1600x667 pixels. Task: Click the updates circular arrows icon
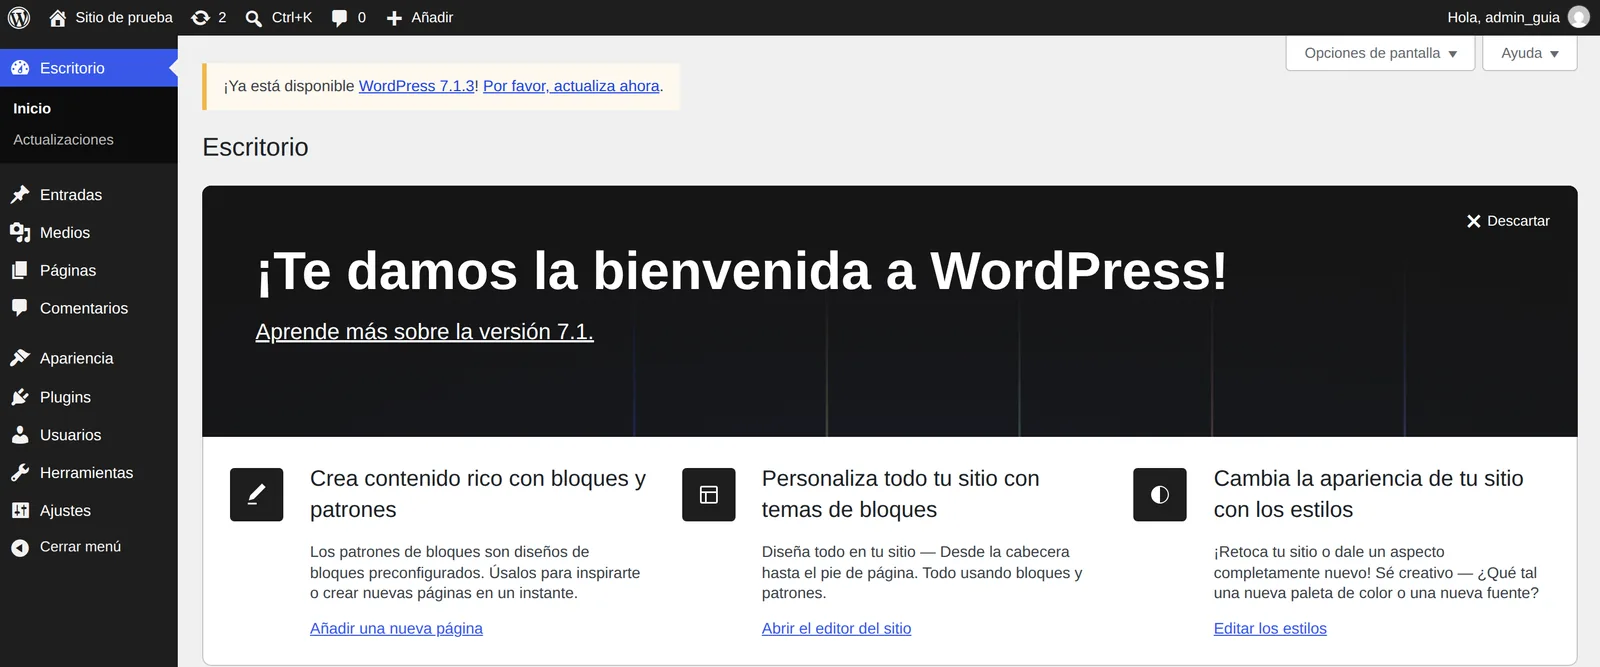(x=200, y=17)
